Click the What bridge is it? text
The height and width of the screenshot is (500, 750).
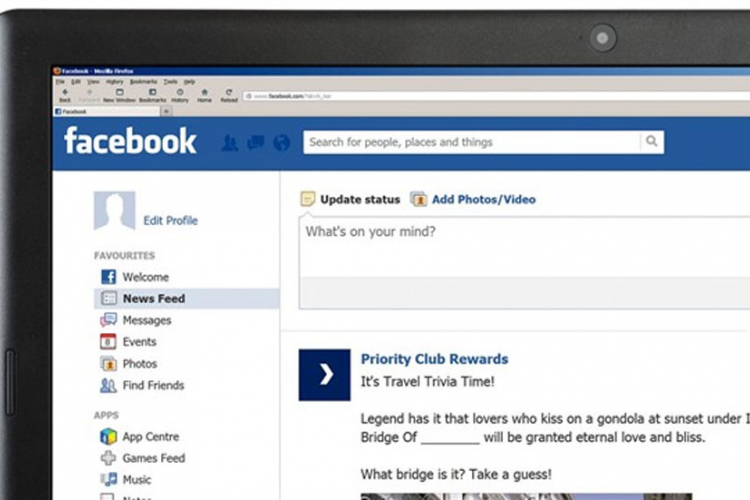(x=413, y=474)
